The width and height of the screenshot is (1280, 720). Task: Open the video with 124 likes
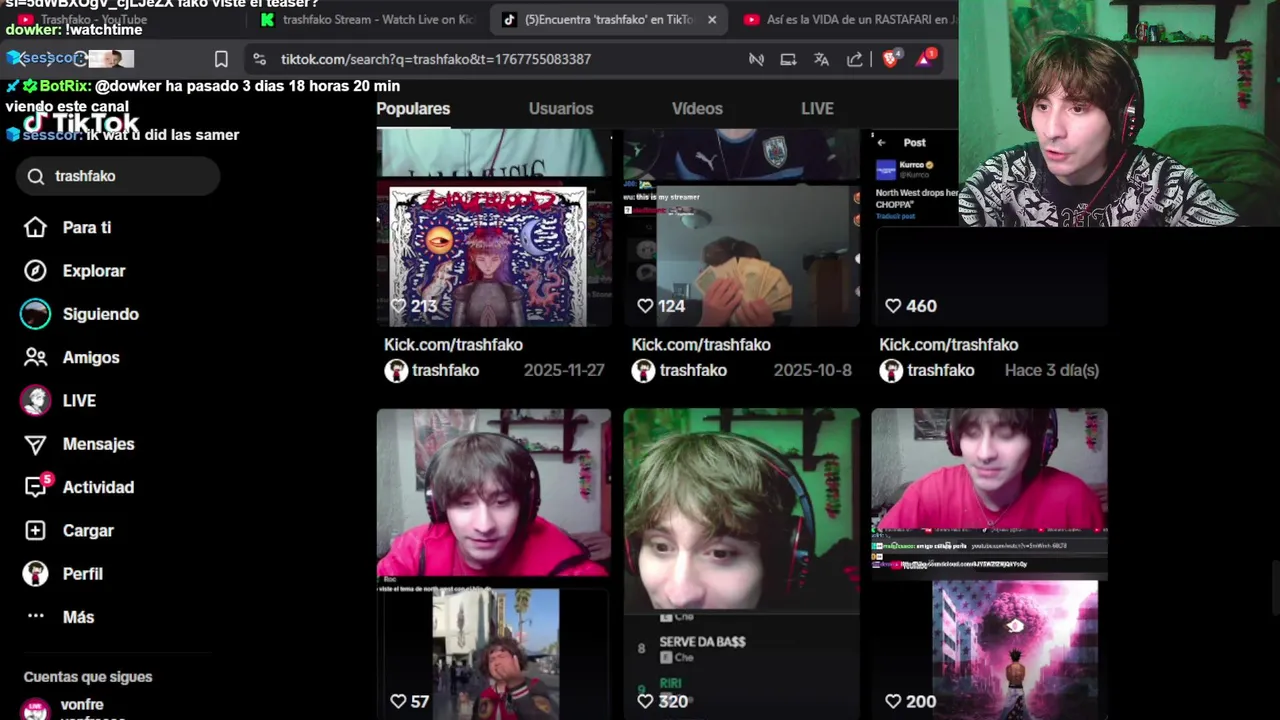(741, 228)
